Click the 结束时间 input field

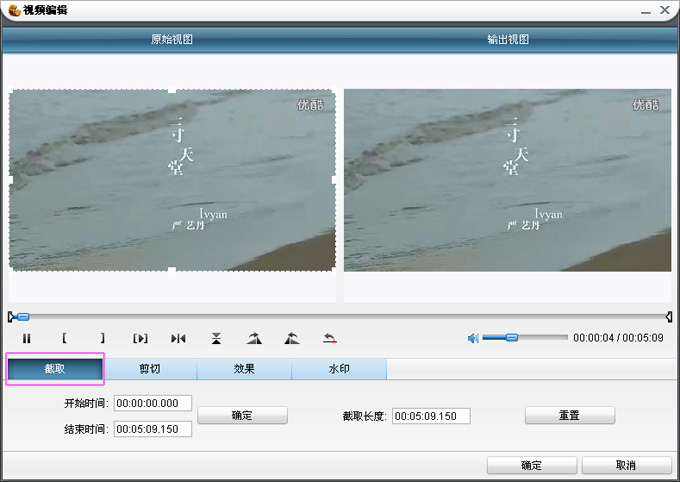pyautogui.click(x=153, y=429)
